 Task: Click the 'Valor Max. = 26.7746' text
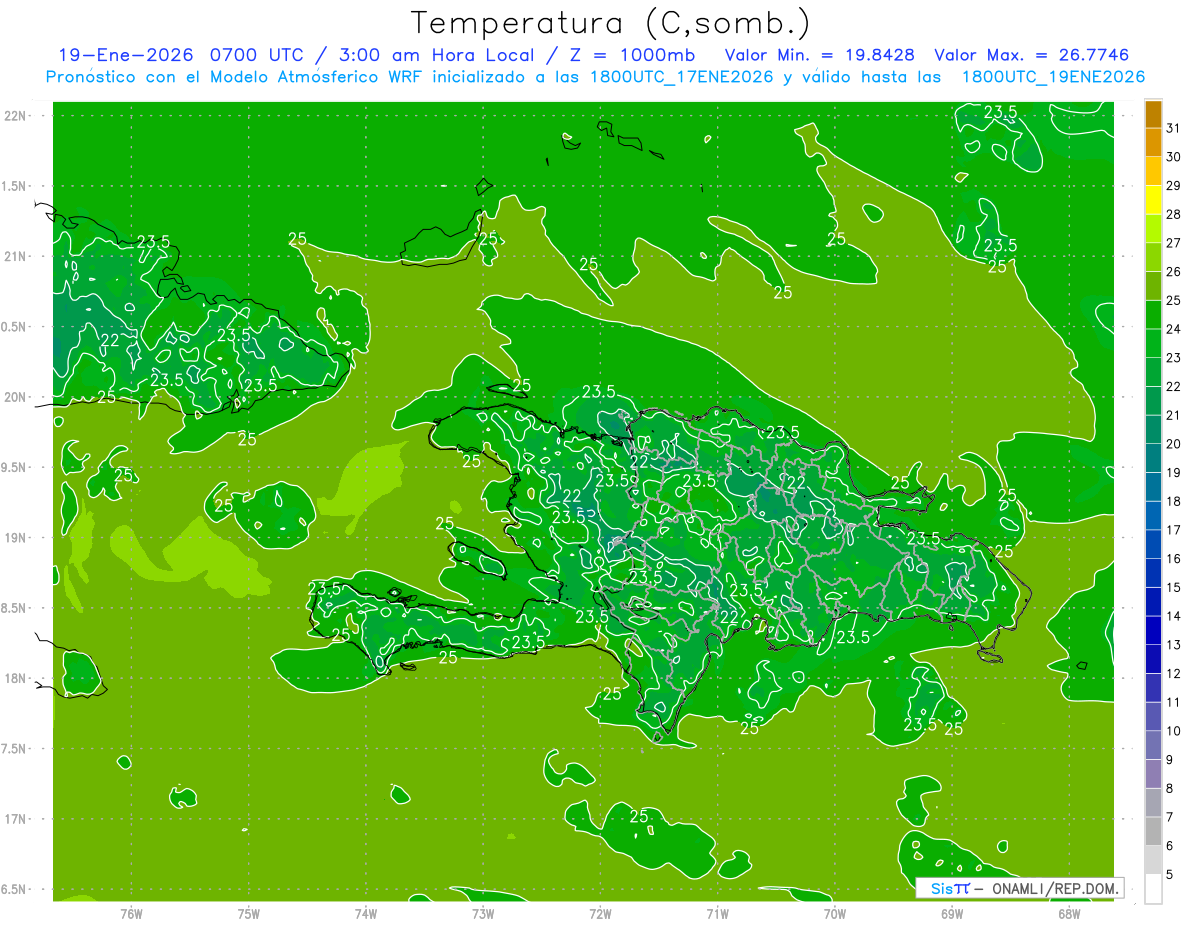pyautogui.click(x=1031, y=55)
